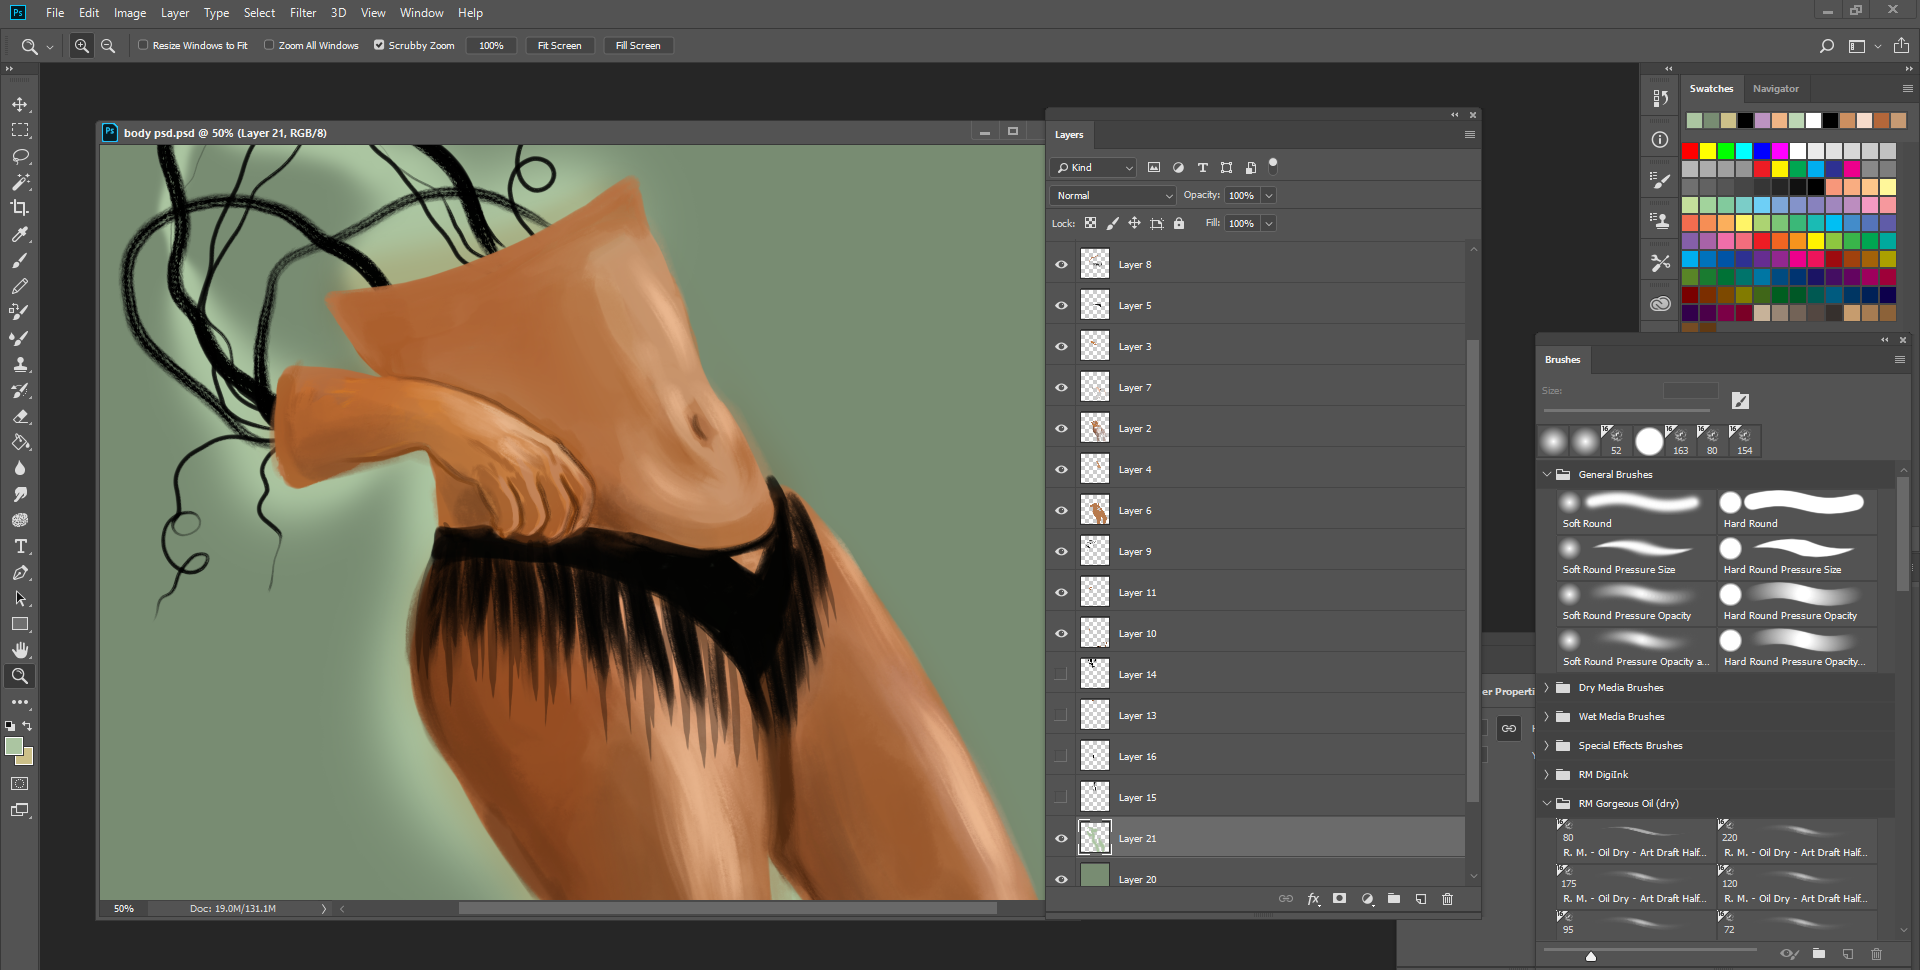Screen dimensions: 1920x970
Task: Open the Normal blend mode dropdown
Action: click(1113, 196)
